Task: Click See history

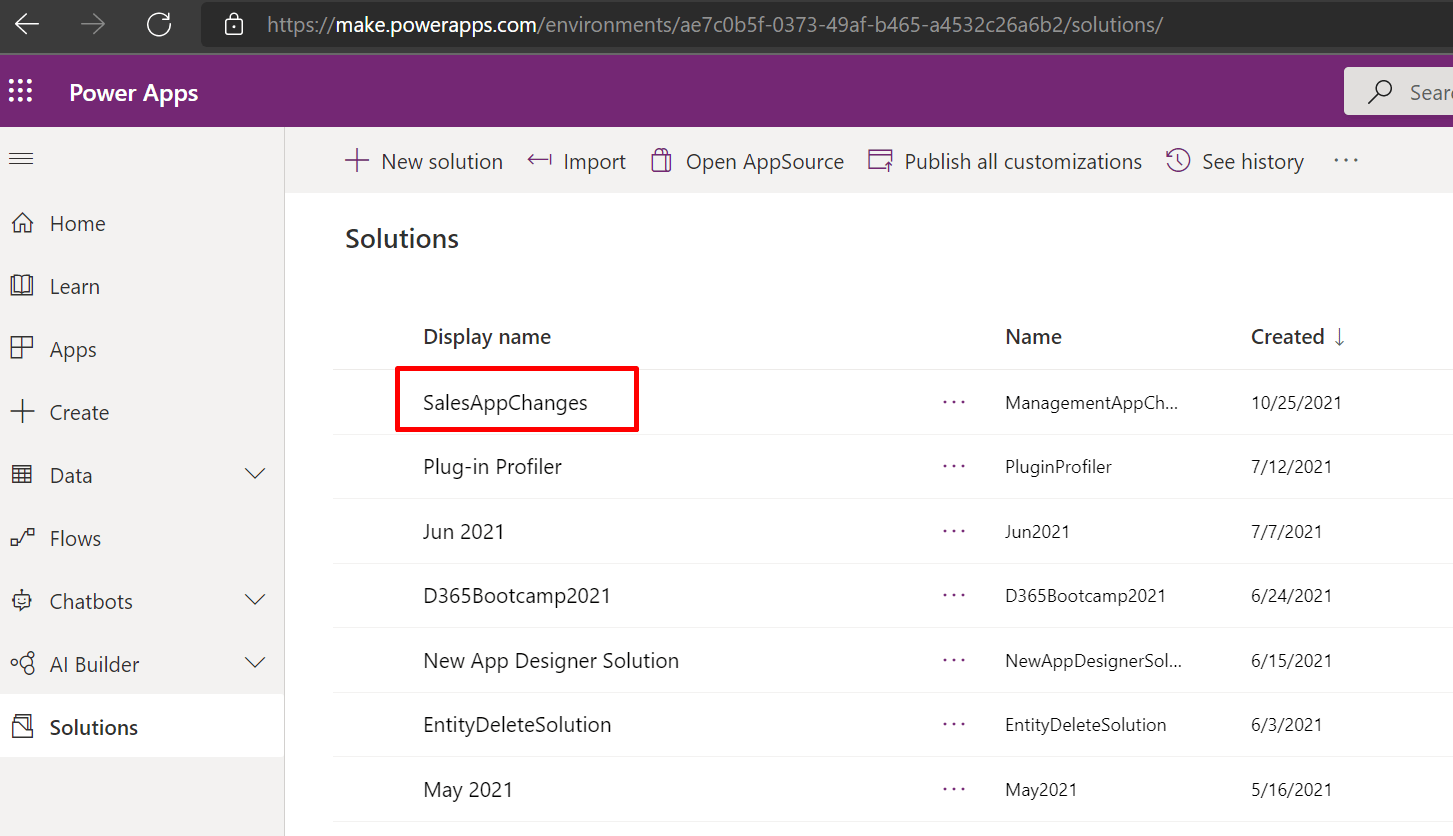Action: pyautogui.click(x=1235, y=161)
